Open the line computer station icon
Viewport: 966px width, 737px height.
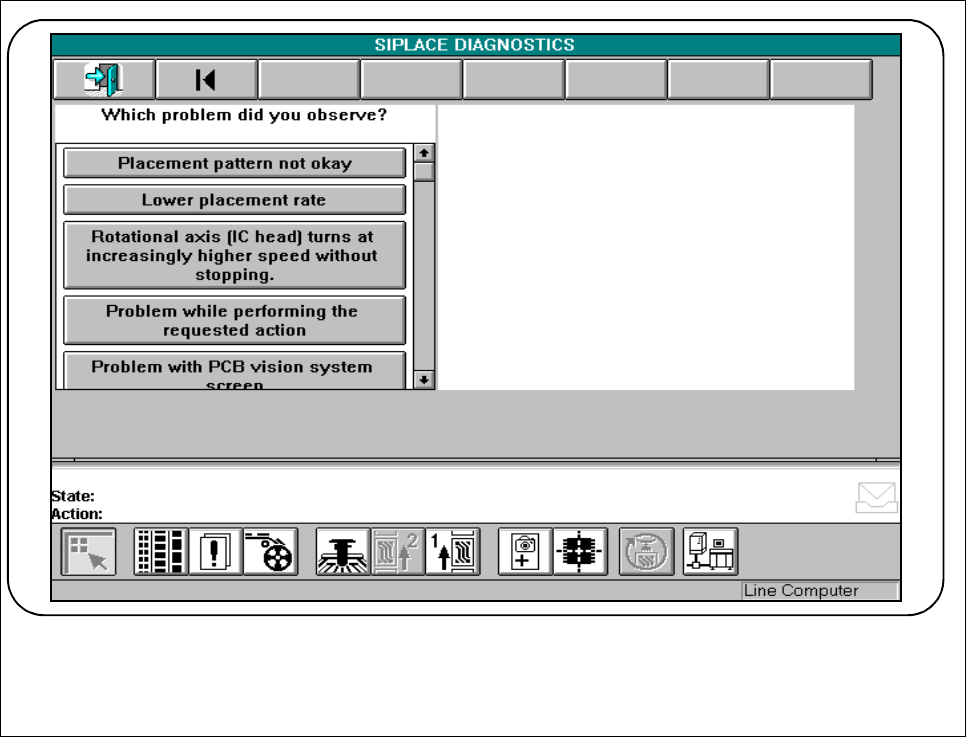710,552
